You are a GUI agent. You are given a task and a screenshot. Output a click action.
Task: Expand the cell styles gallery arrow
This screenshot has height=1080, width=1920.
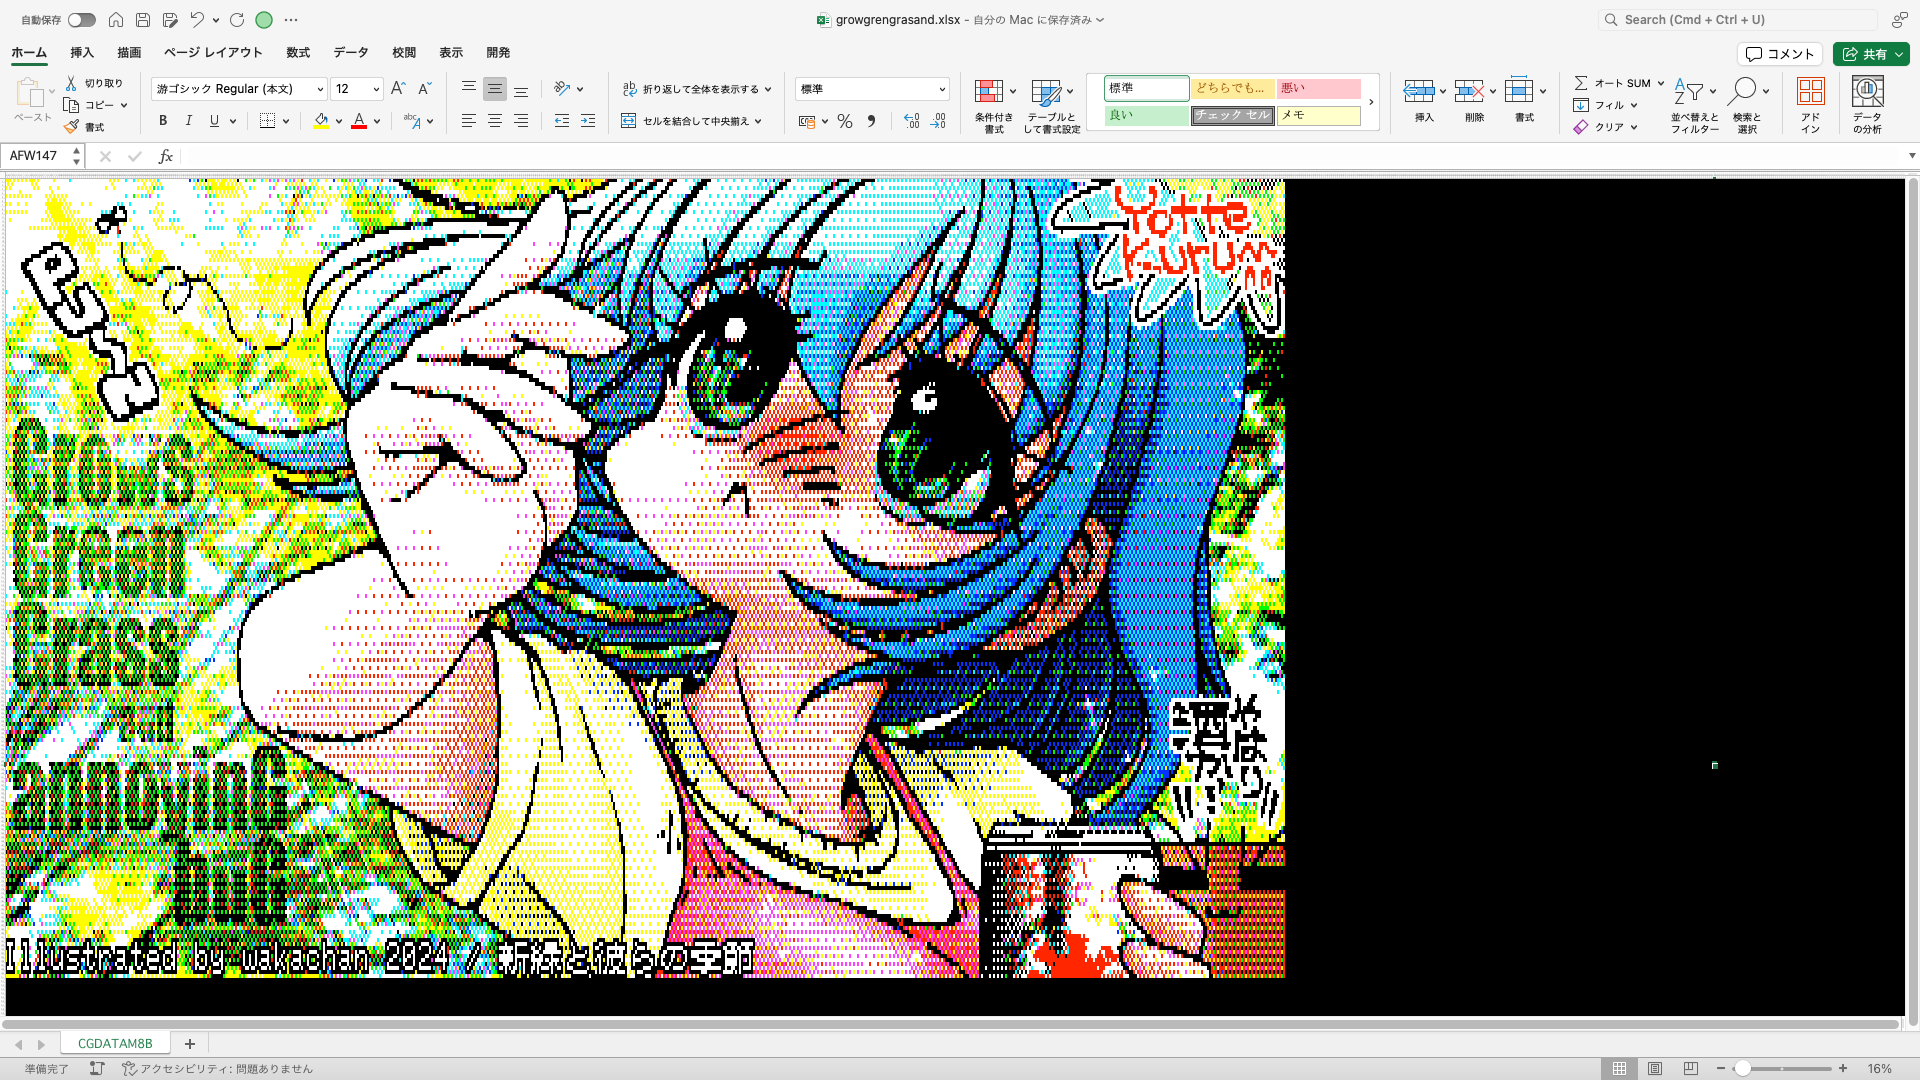coord(1371,102)
